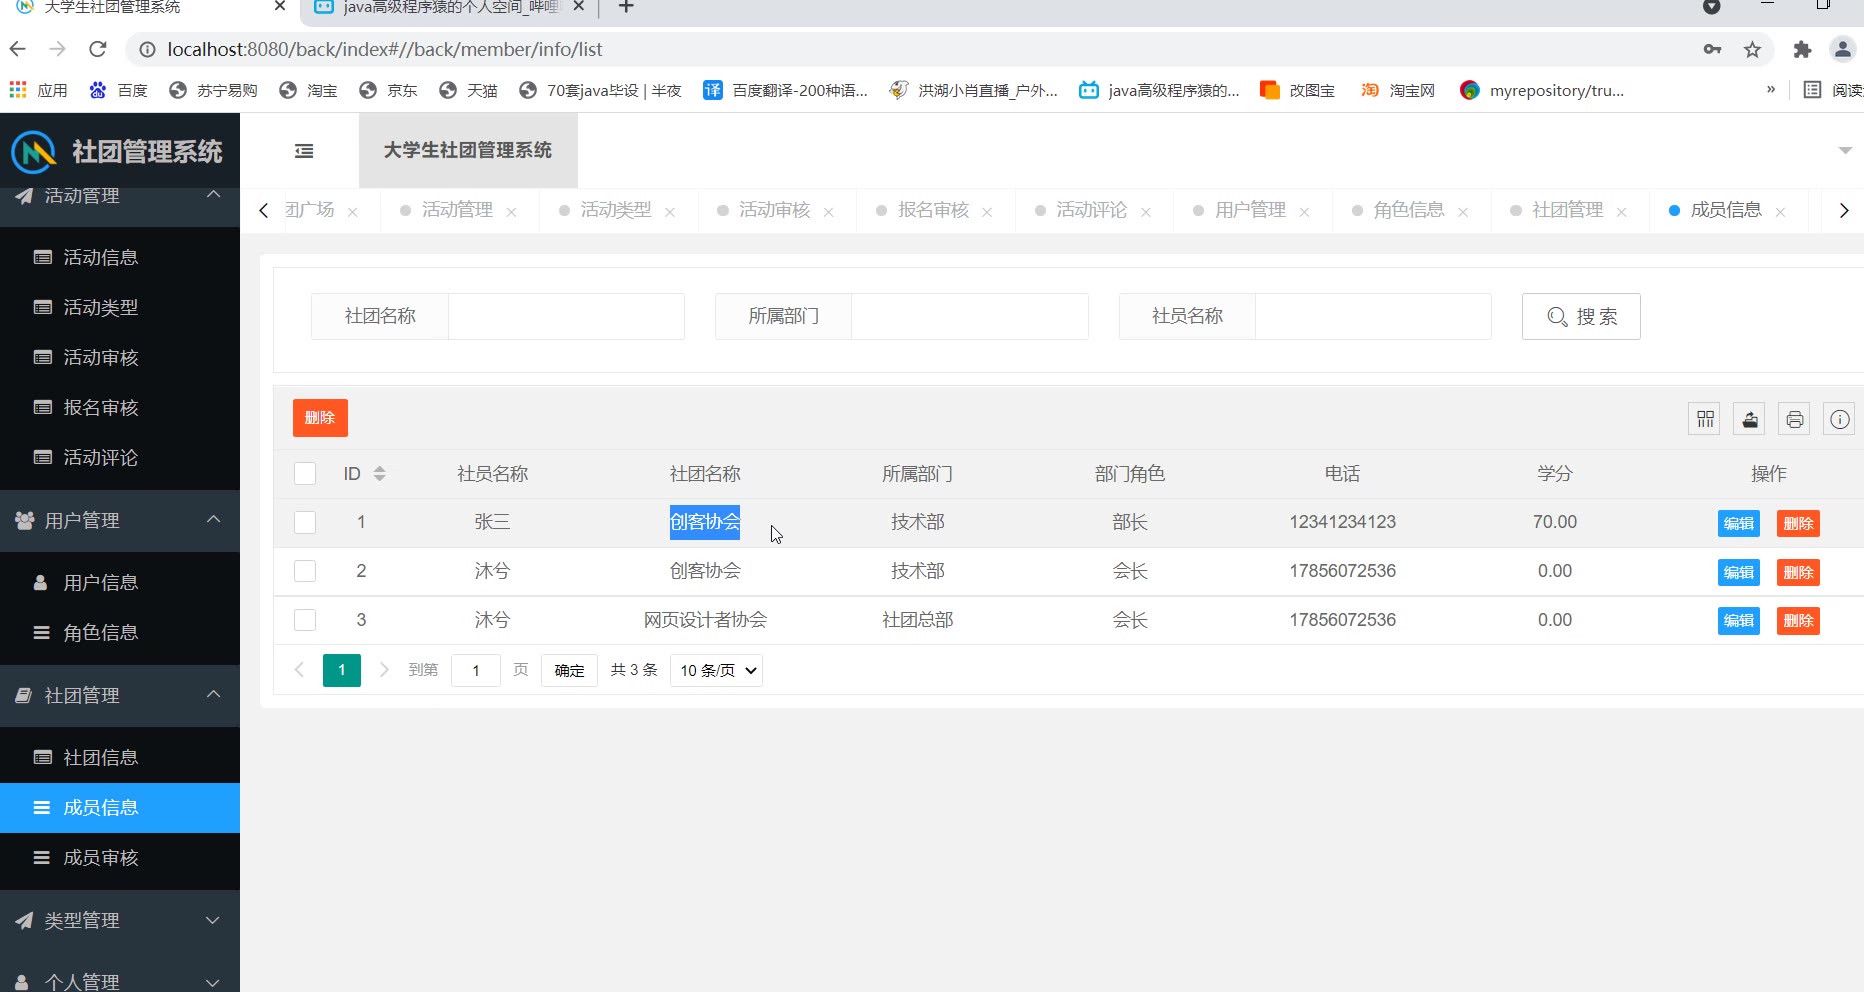This screenshot has width=1864, height=992.
Task: Close the 社团管理 tab
Action: tap(1621, 212)
